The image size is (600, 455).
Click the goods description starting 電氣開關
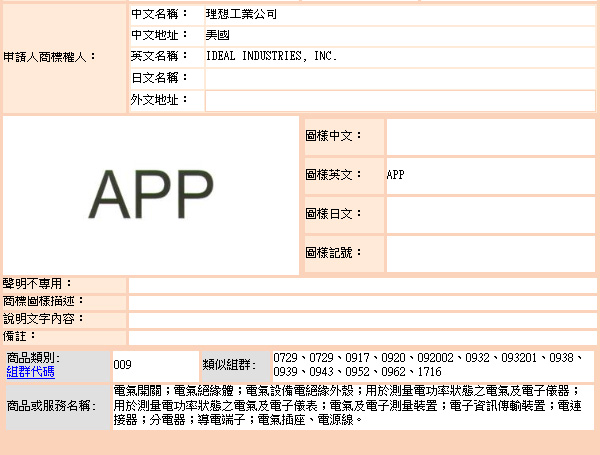click(347, 405)
